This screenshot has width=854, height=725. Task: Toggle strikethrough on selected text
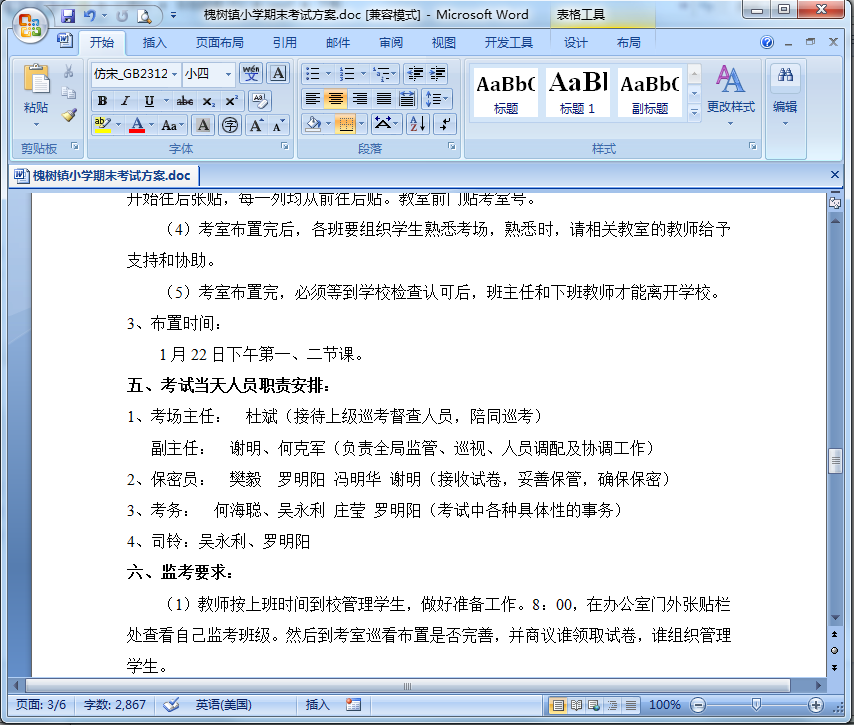[185, 100]
